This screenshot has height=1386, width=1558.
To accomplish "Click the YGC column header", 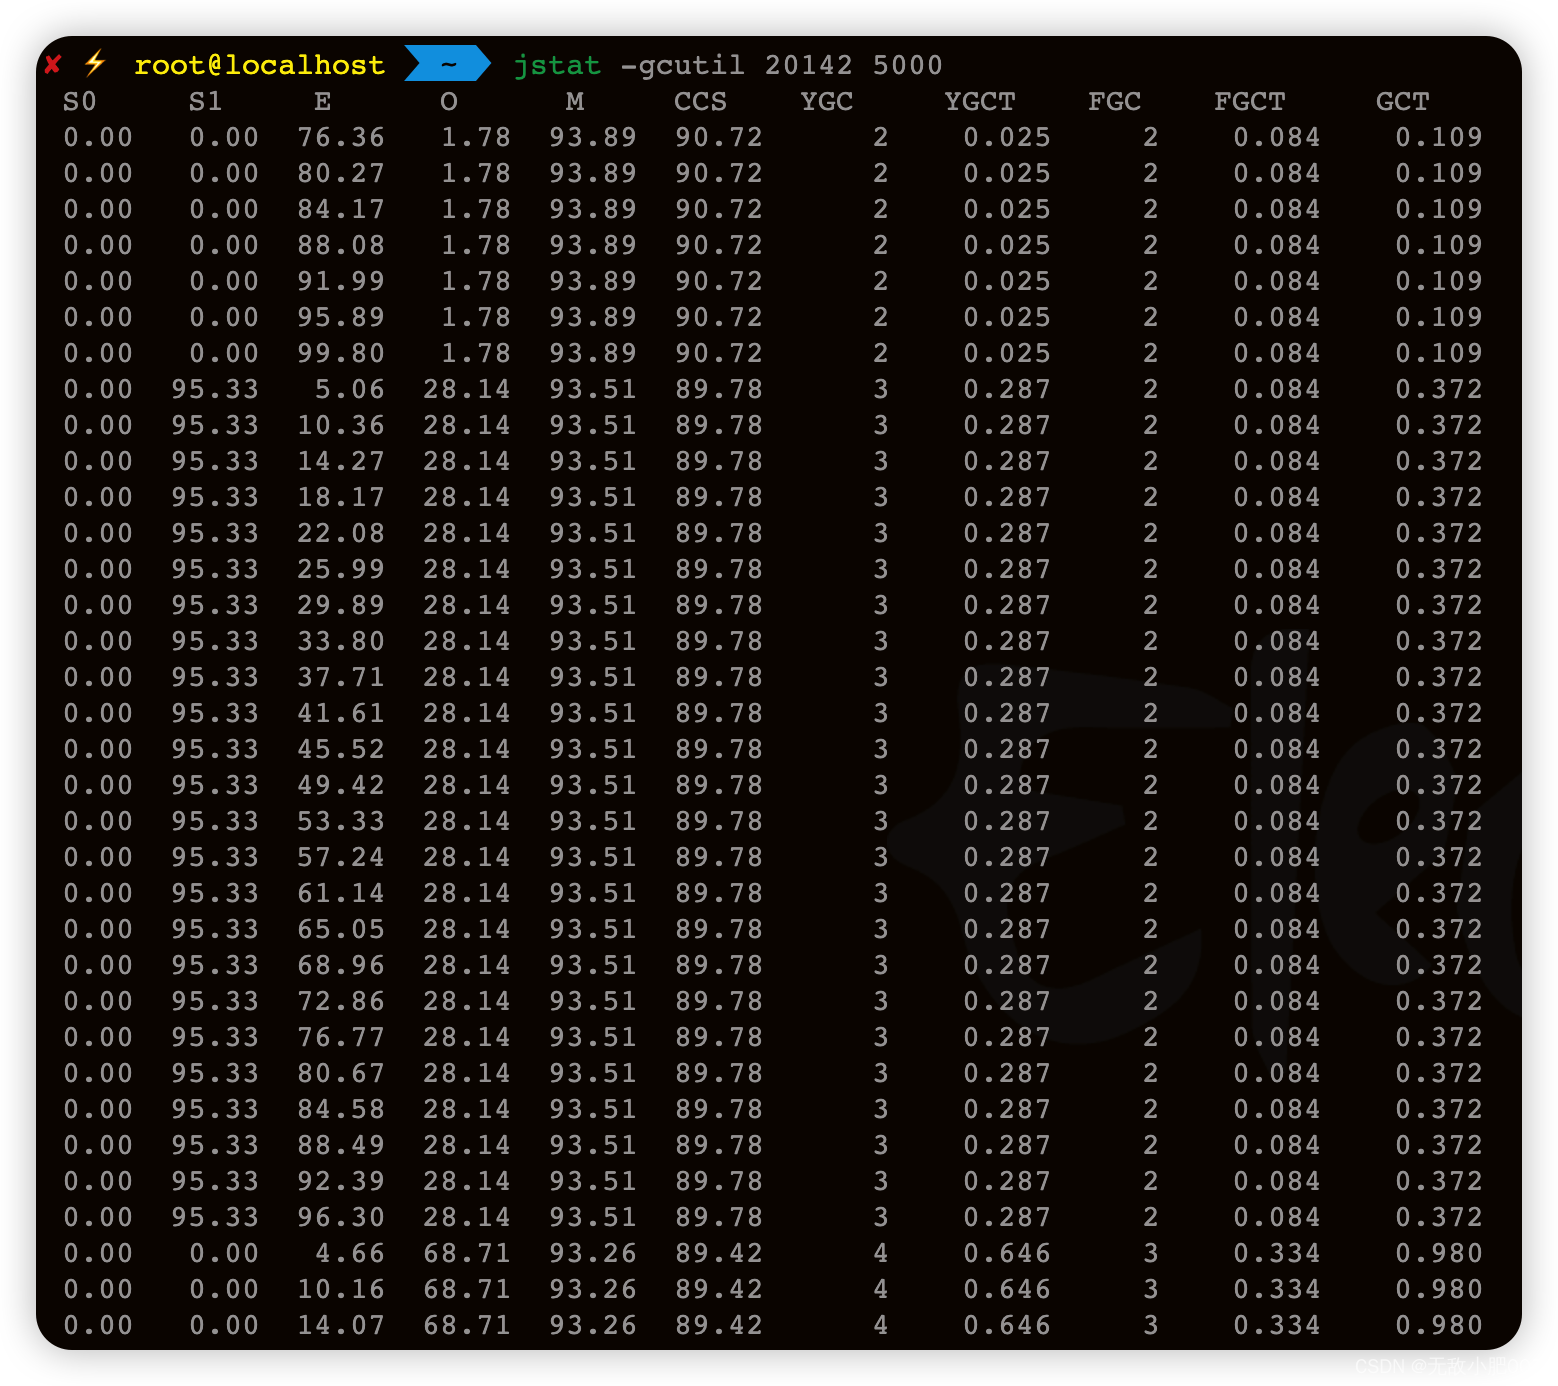I will click(827, 101).
